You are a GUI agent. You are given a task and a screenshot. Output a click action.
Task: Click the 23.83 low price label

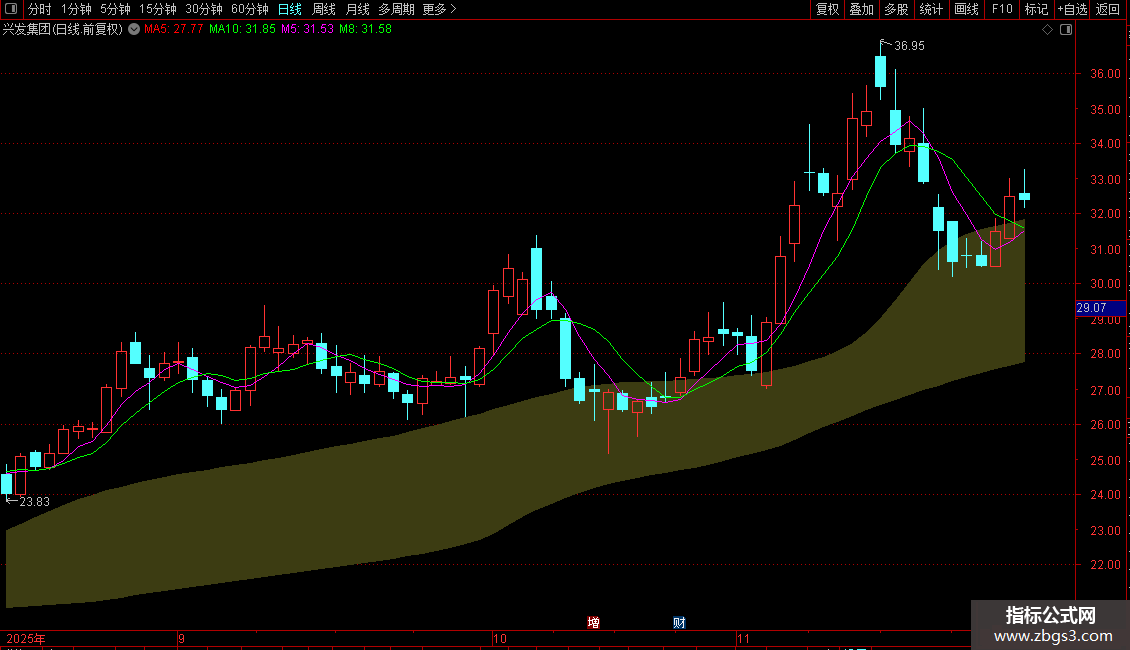coord(34,502)
